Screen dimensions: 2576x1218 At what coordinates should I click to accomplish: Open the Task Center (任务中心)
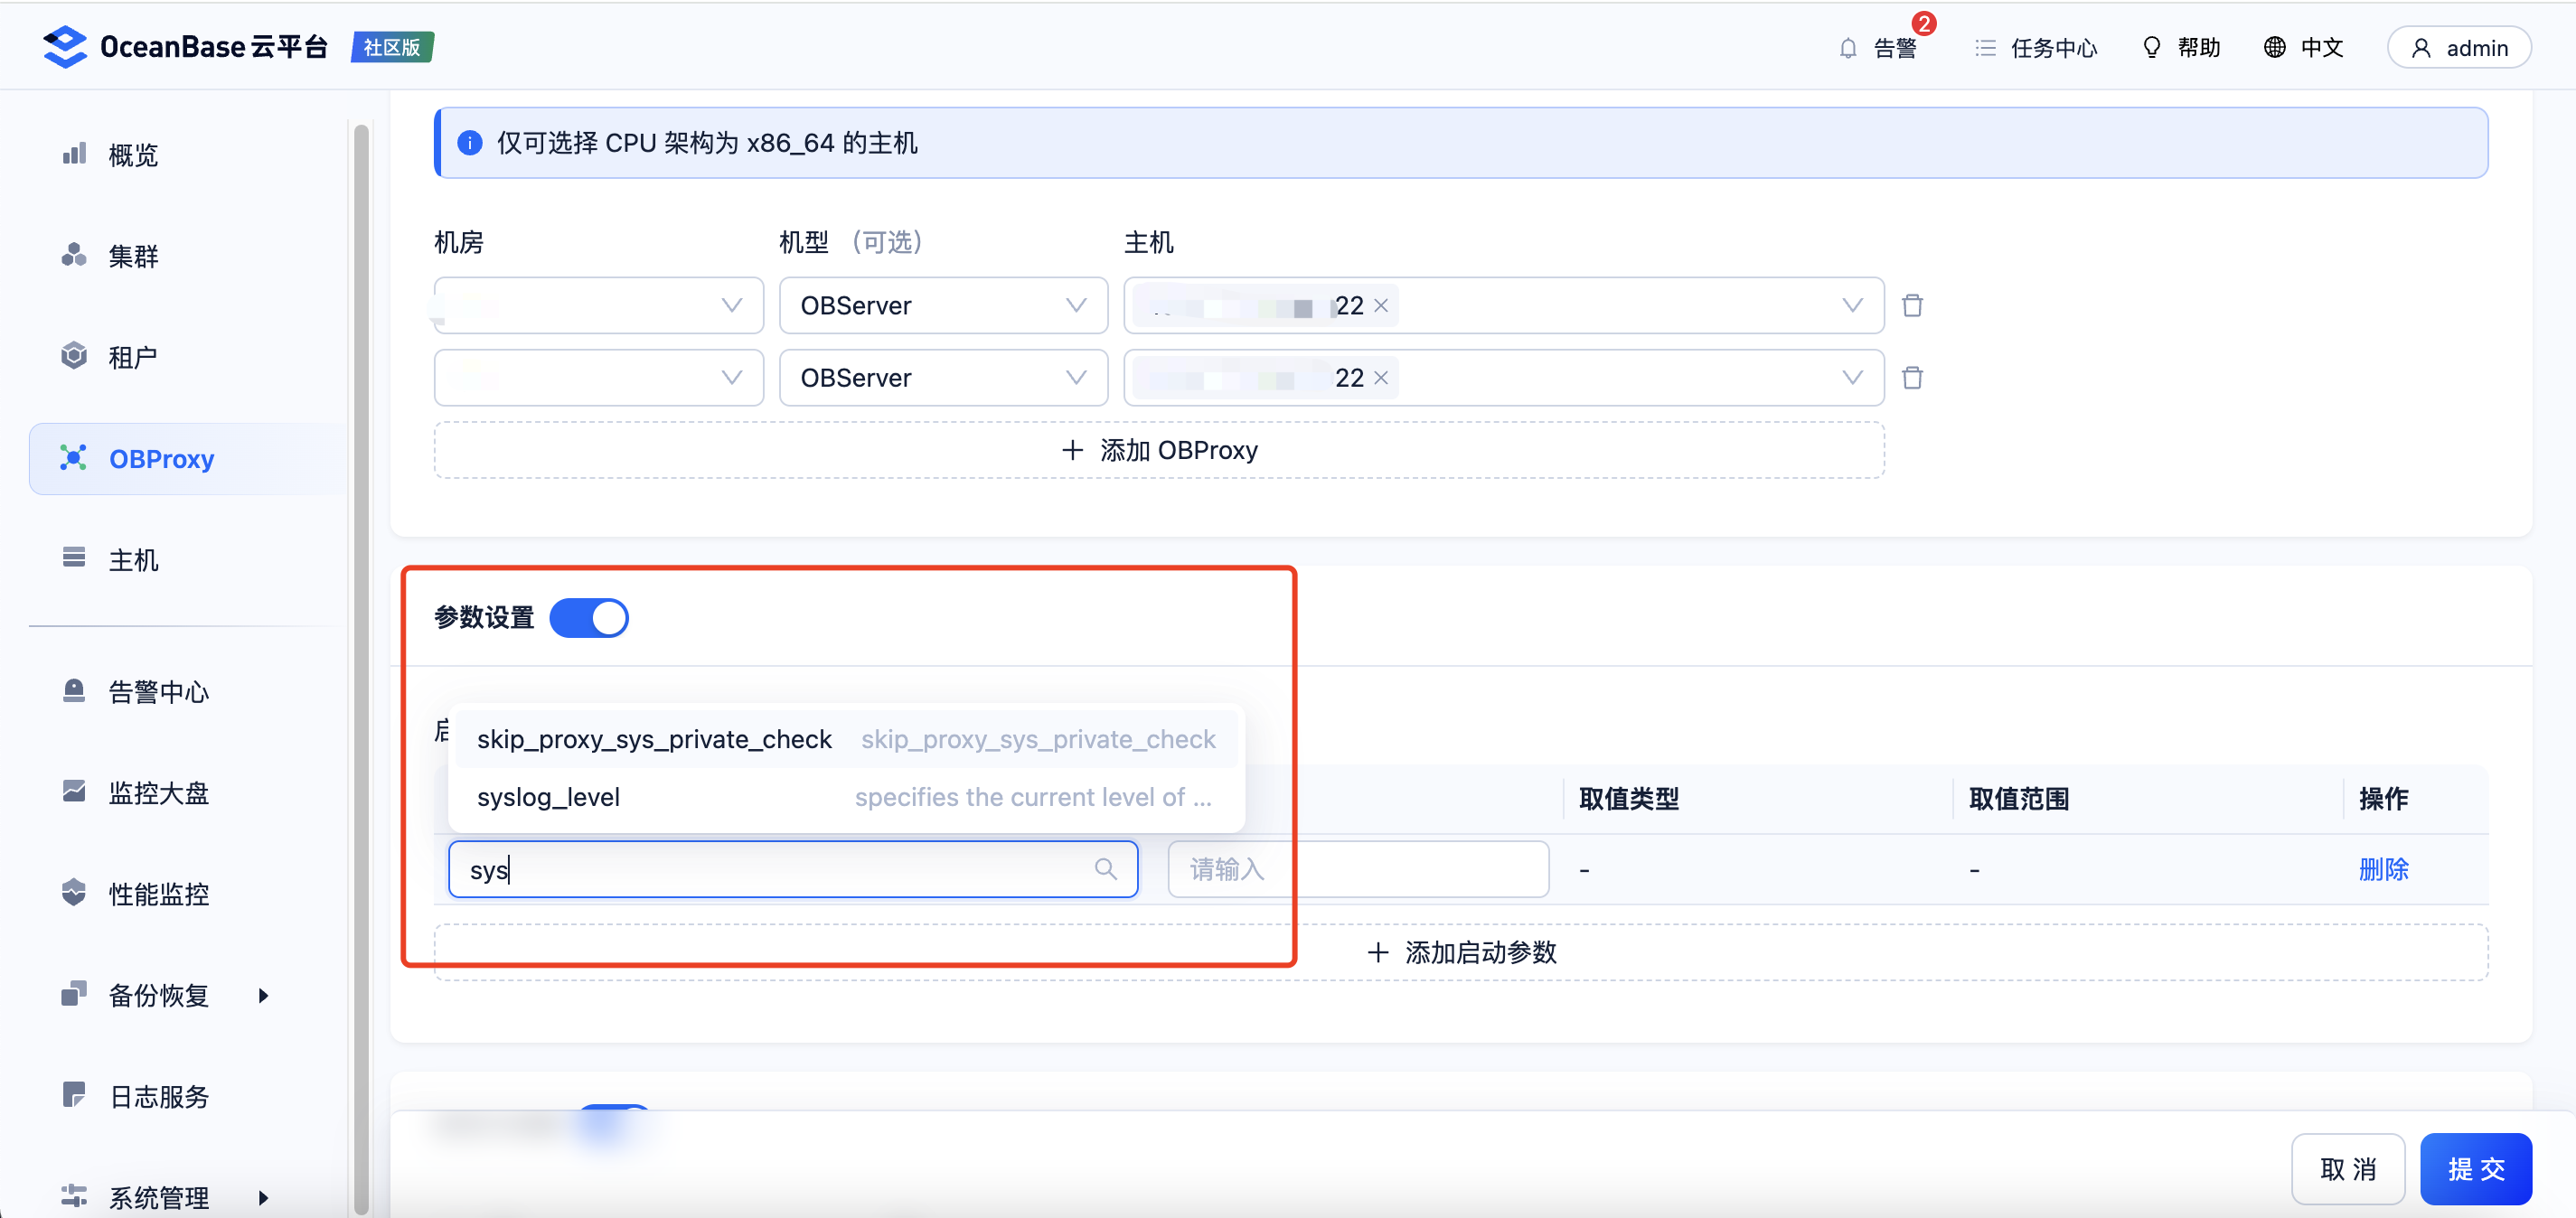click(x=2036, y=48)
